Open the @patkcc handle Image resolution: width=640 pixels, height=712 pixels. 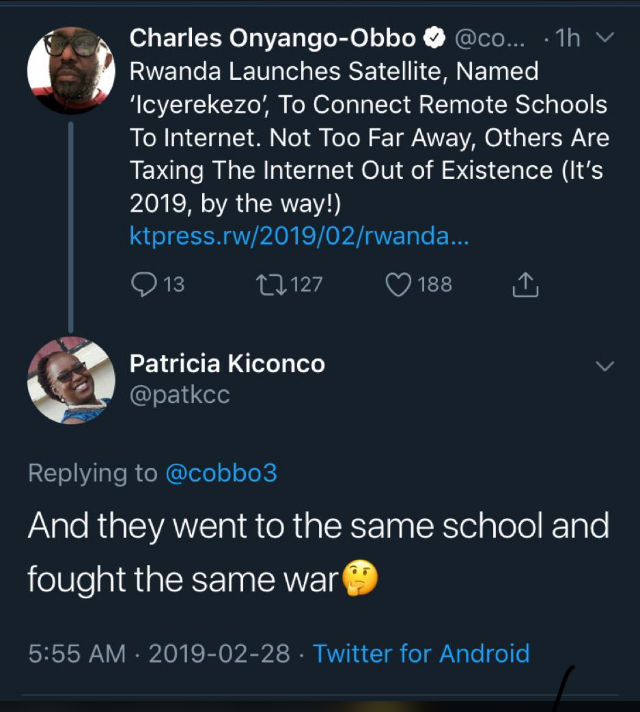click(x=180, y=395)
